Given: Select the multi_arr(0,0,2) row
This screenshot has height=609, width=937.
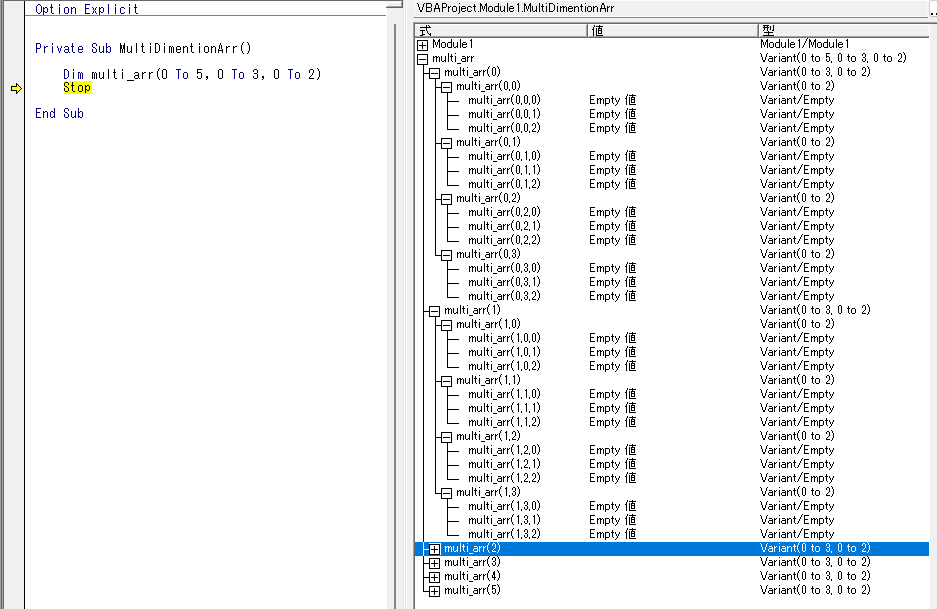Looking at the screenshot, I should click(x=672, y=128).
